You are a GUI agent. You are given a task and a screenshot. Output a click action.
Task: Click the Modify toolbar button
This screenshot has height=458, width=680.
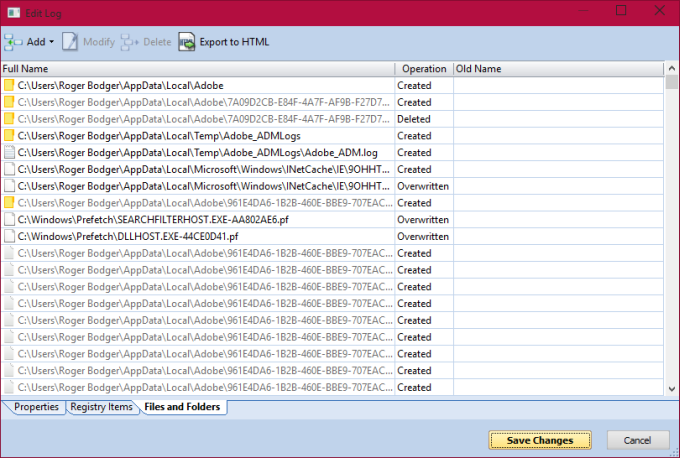pos(88,42)
